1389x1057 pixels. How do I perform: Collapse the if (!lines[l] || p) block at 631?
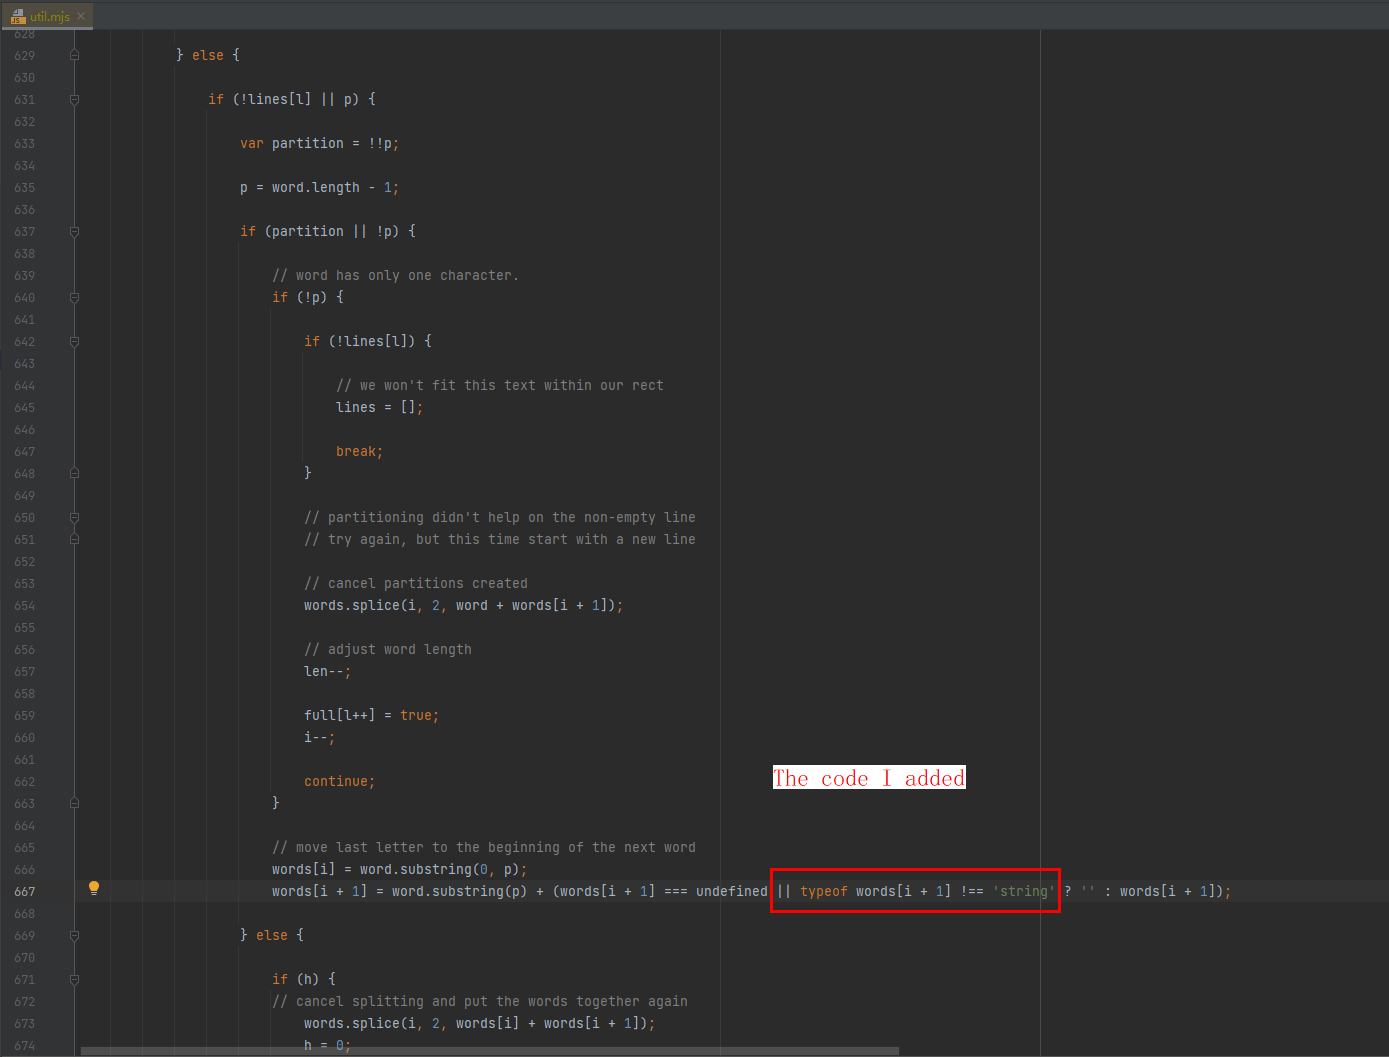point(74,99)
